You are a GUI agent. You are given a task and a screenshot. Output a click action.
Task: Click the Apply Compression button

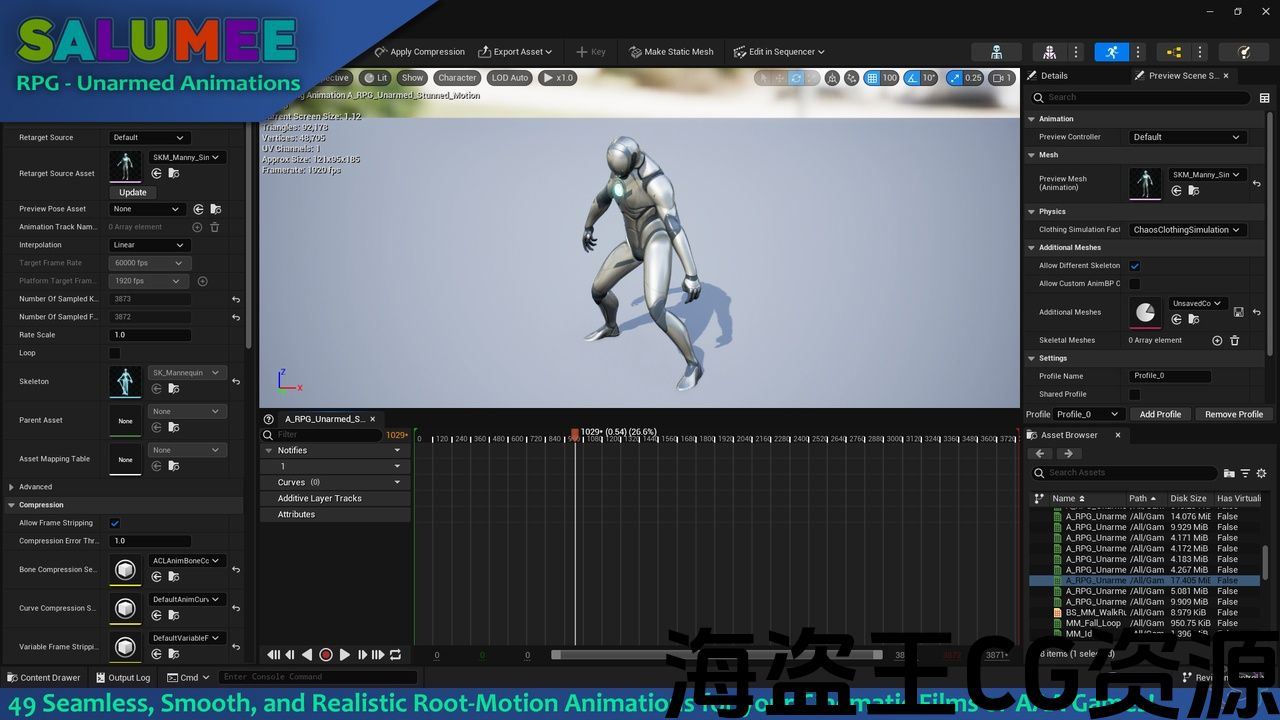pos(420,52)
